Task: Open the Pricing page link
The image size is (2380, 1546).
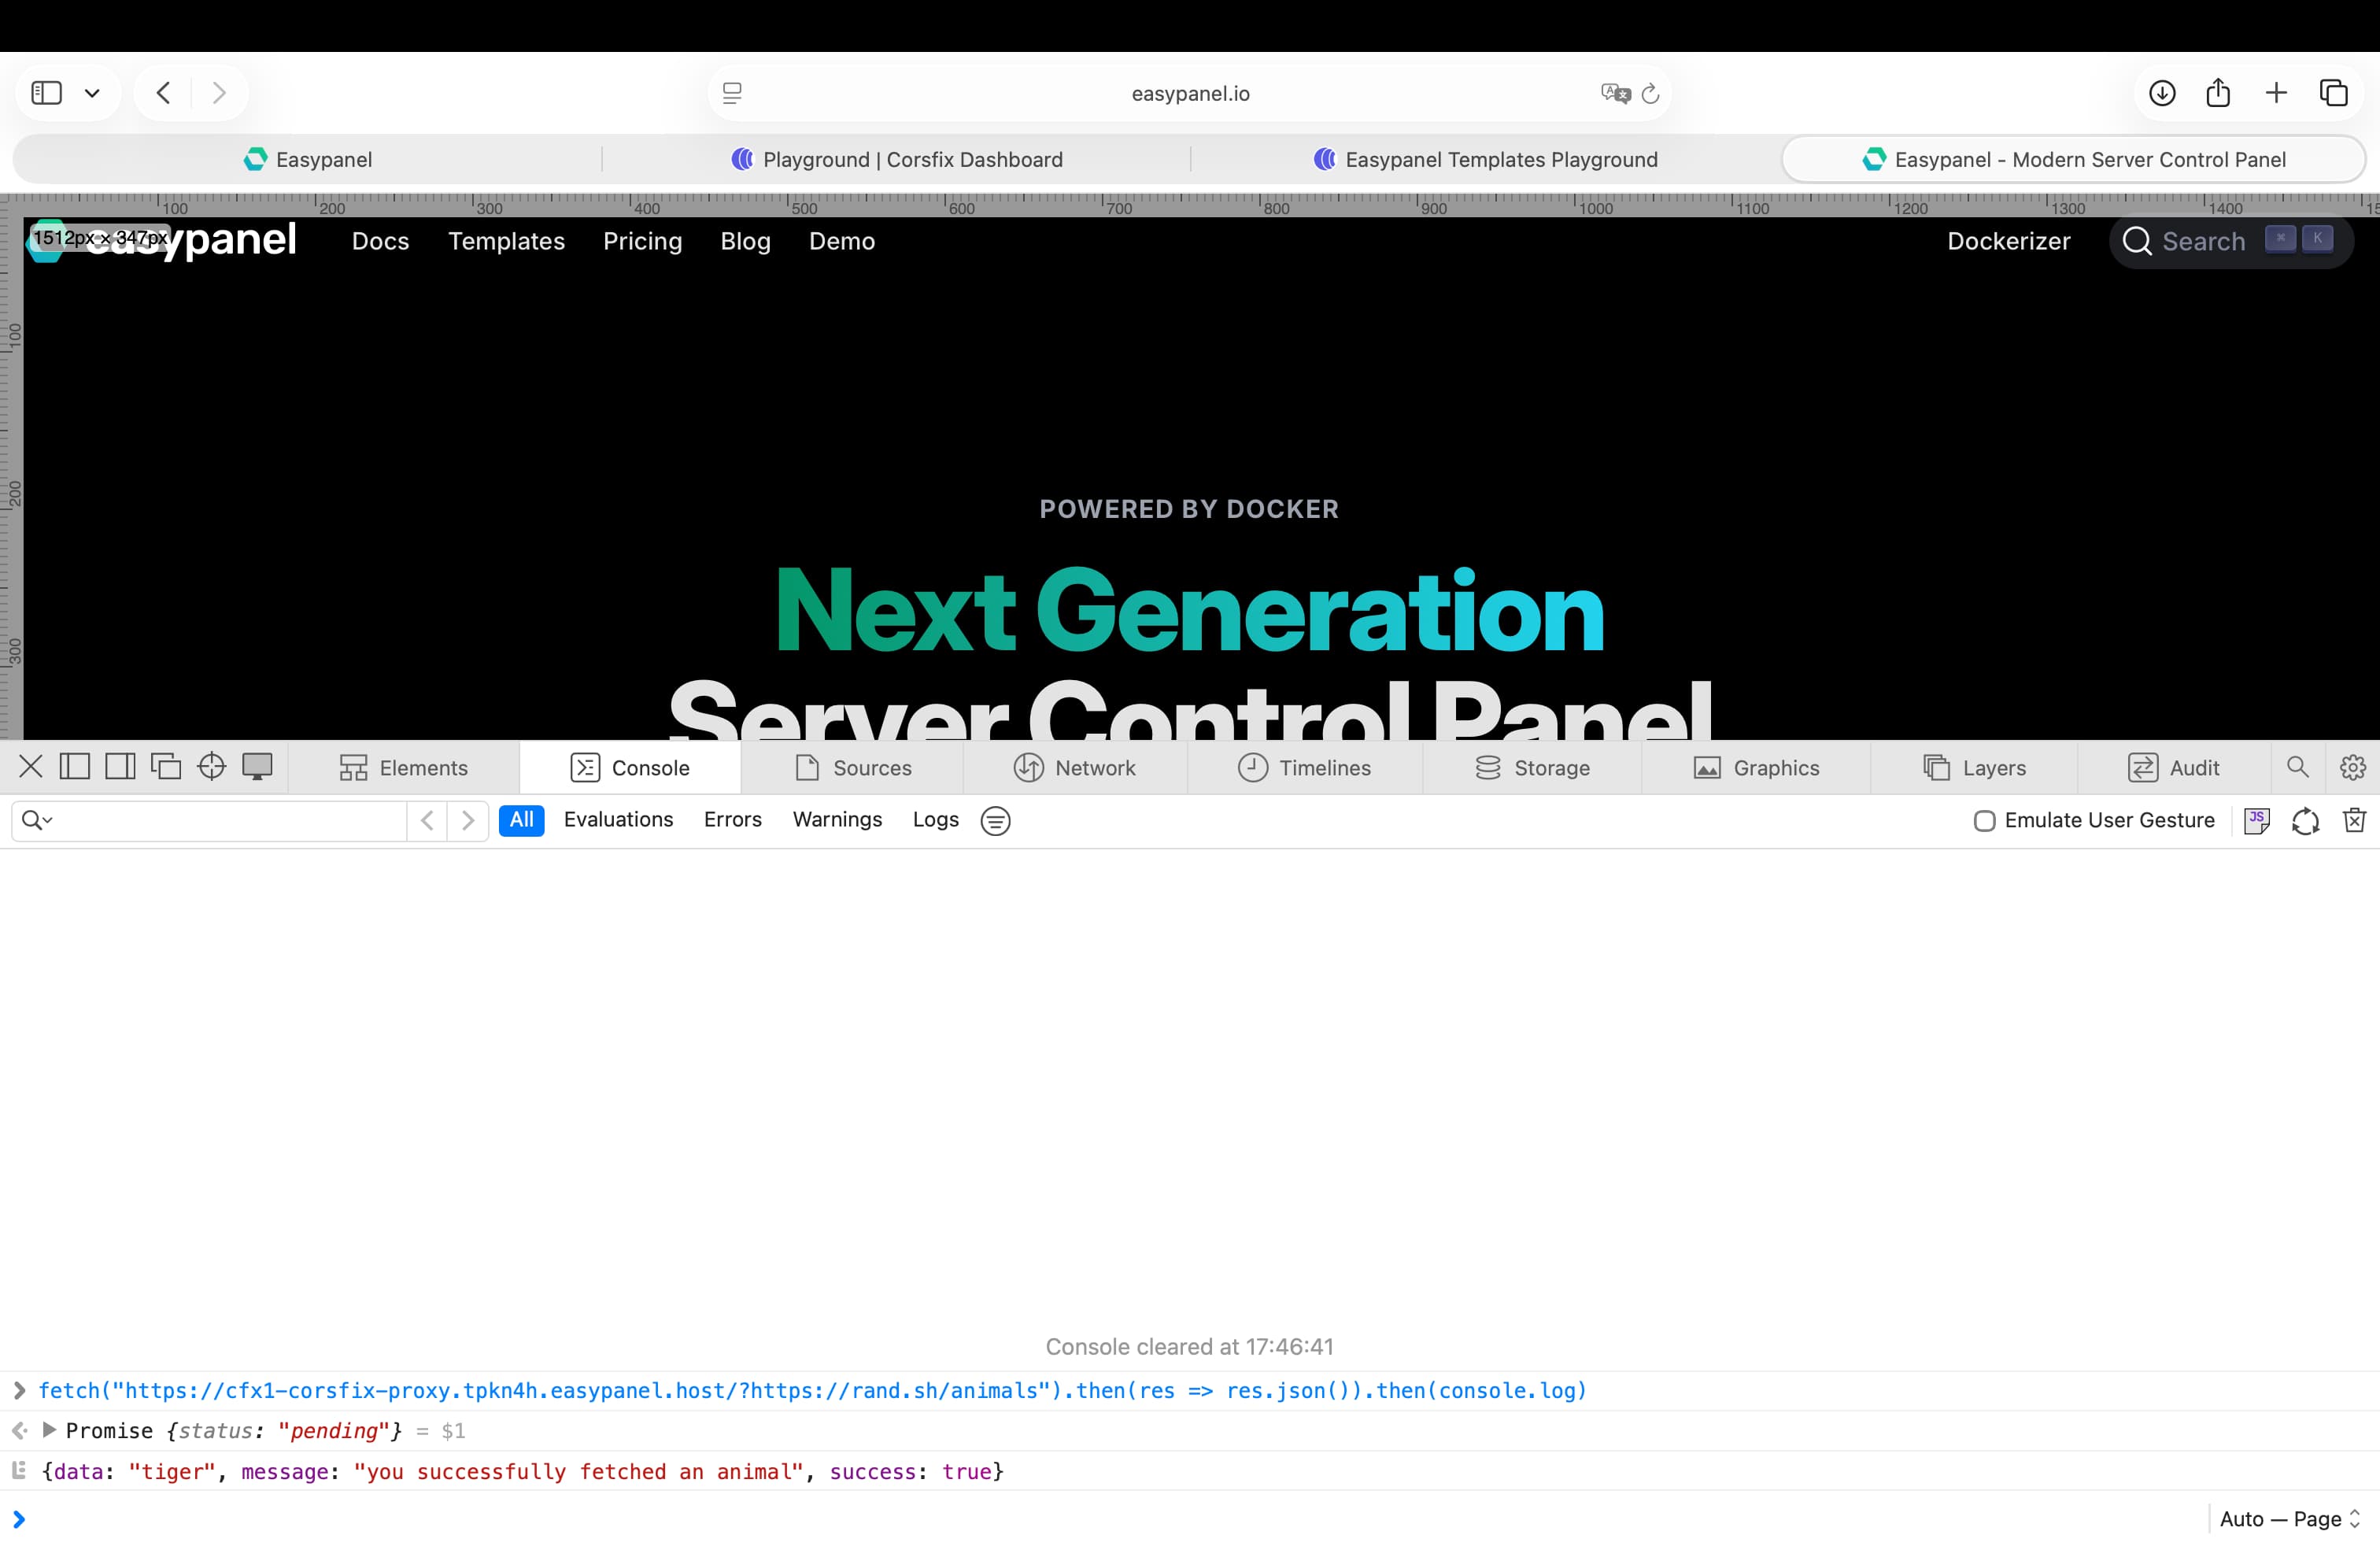Action: point(642,241)
